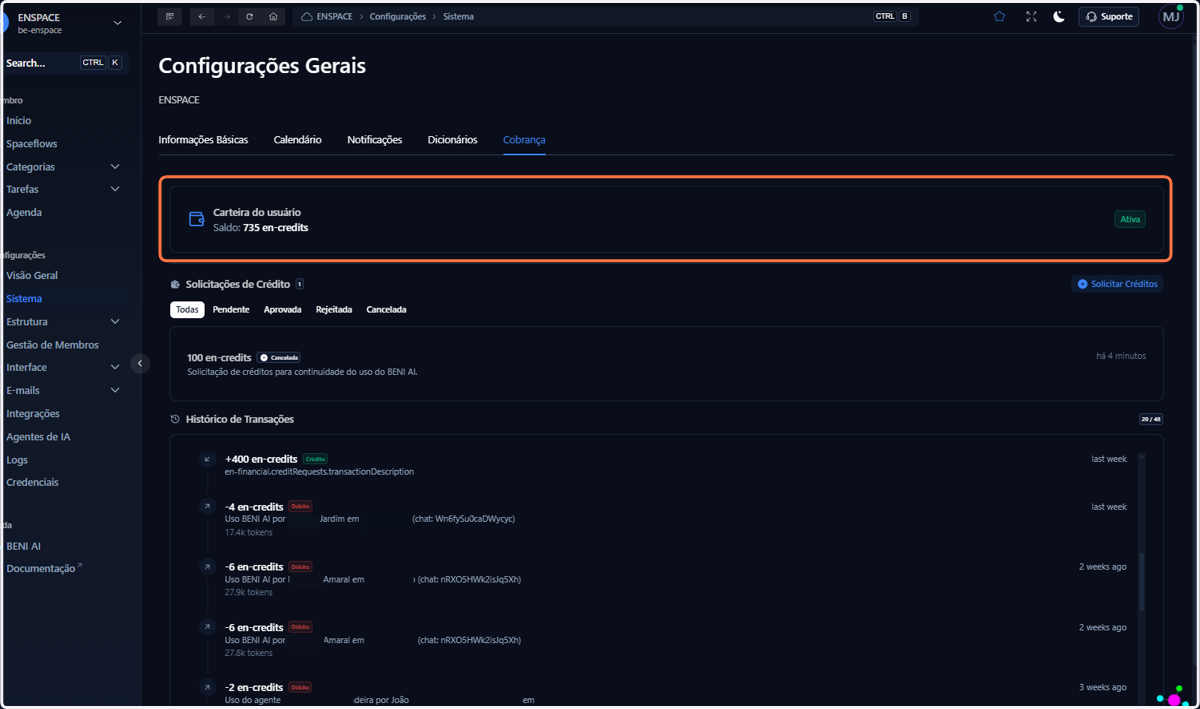Go forward with the right arrow icon
Screen dimensions: 1200x709
(226, 17)
